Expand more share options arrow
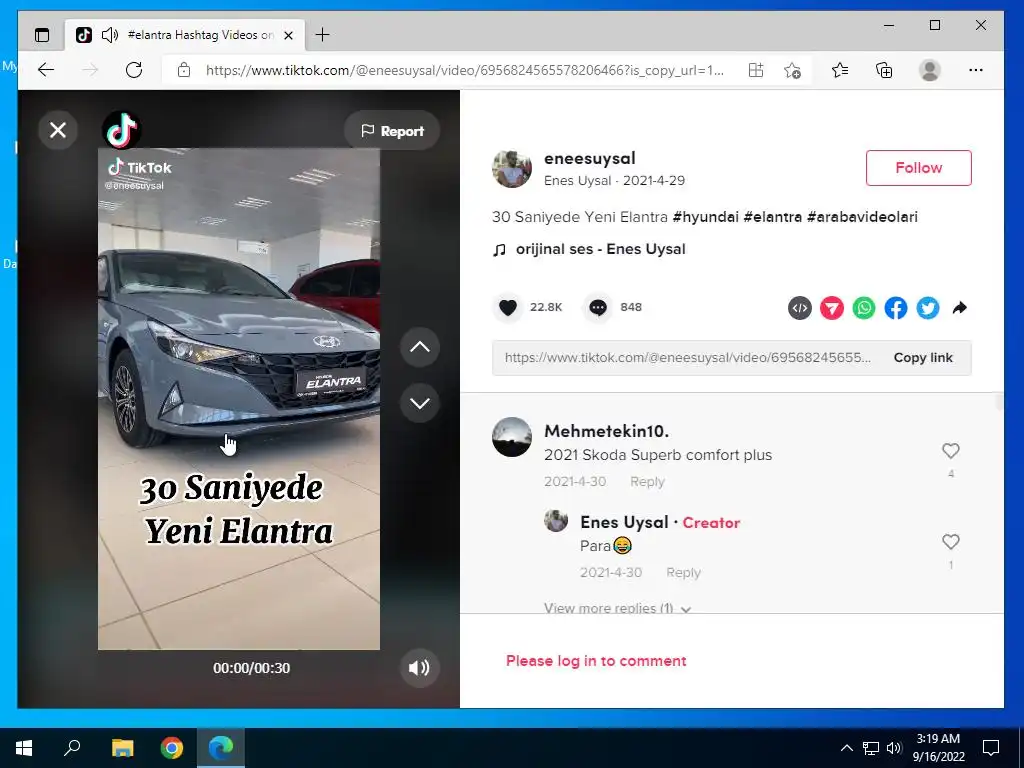1024x768 pixels. (959, 308)
